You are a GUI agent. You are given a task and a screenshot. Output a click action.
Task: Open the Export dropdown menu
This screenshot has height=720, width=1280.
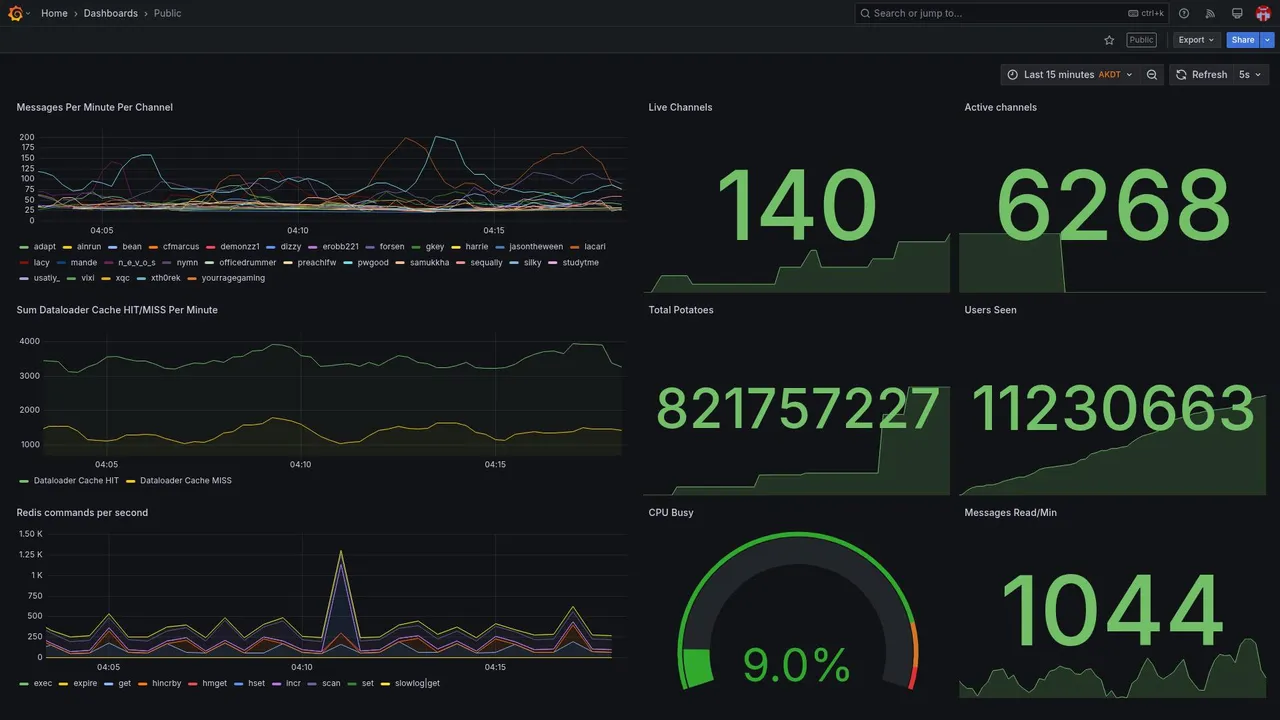coord(1196,40)
